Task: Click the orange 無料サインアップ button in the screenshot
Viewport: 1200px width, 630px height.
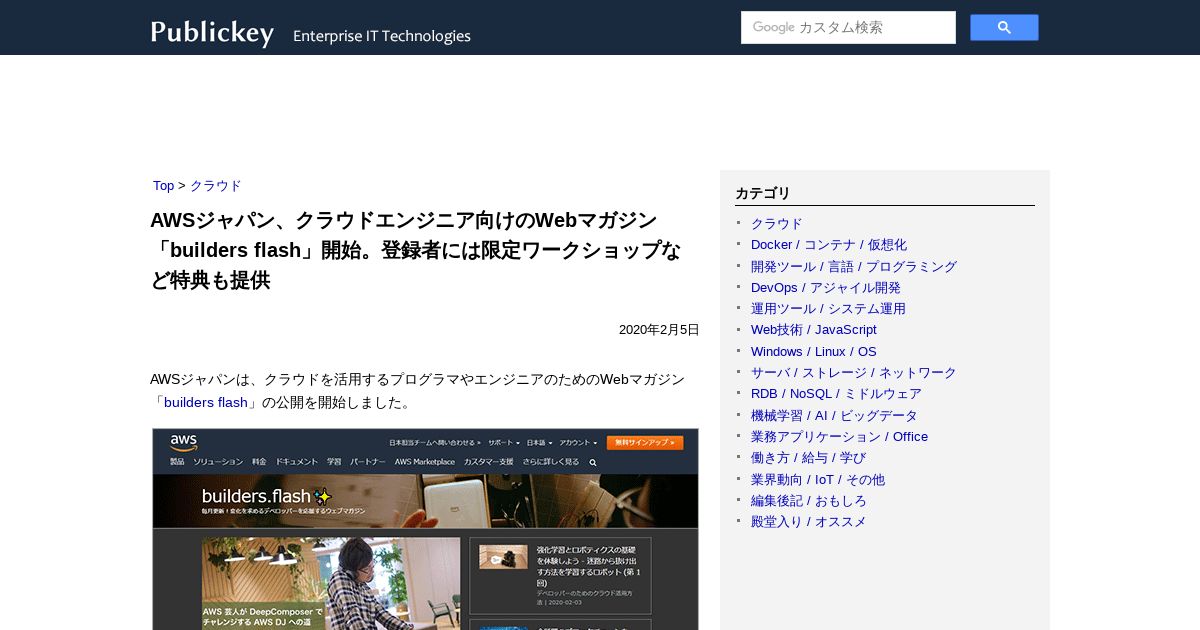Action: pos(645,442)
